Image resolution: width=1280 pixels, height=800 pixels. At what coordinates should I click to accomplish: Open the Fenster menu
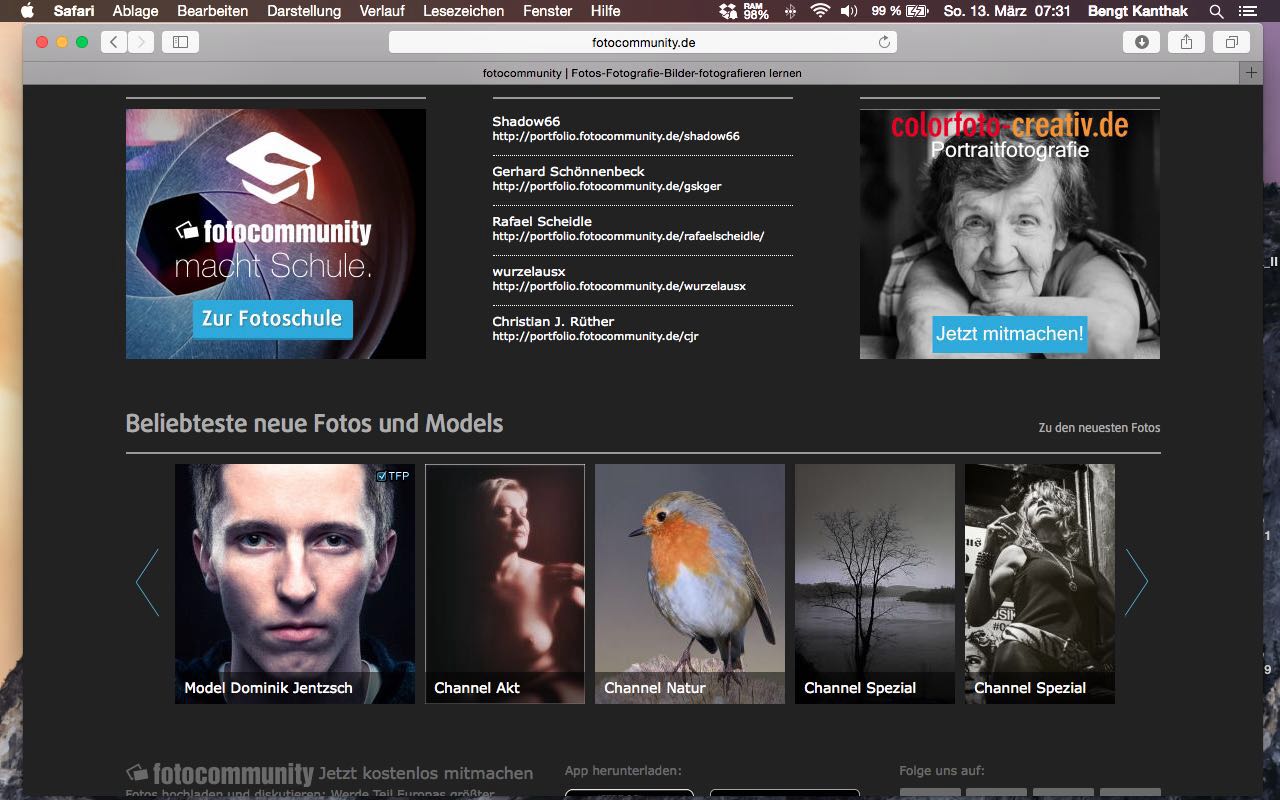(547, 11)
